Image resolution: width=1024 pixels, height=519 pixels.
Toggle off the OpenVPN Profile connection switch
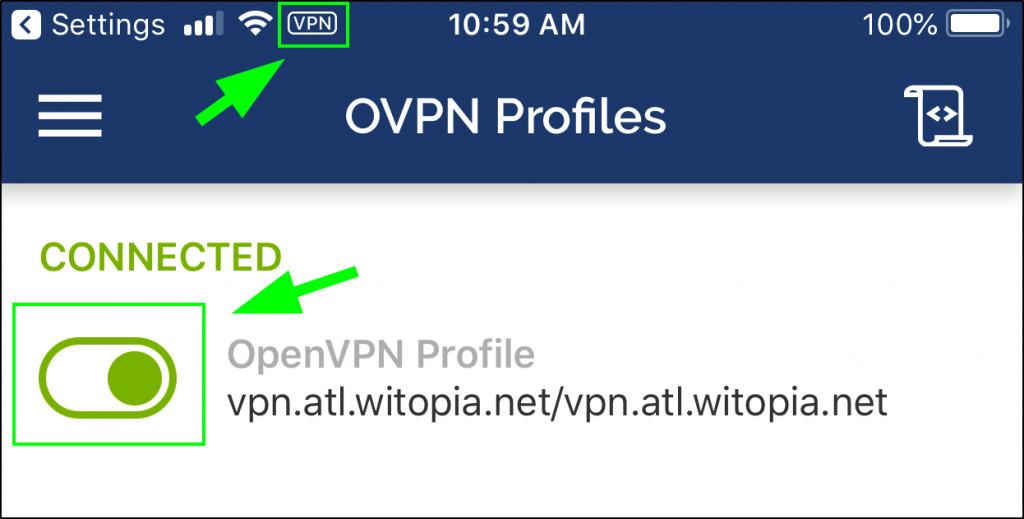pyautogui.click(x=108, y=377)
